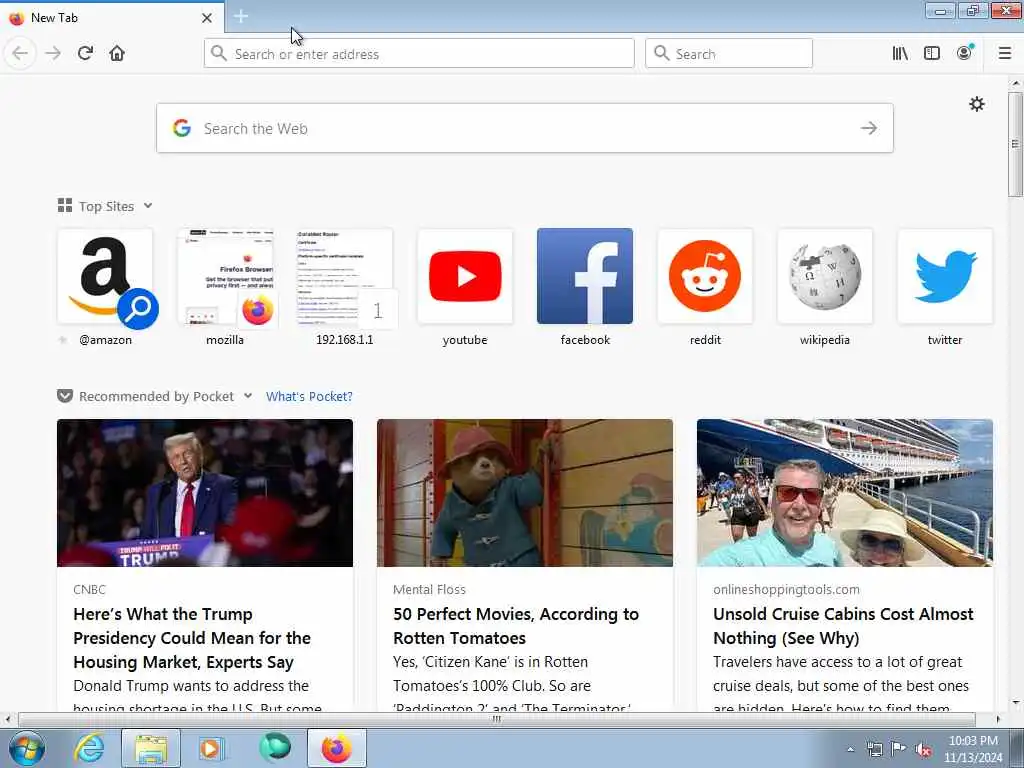Open the @amazon top site tile
This screenshot has height=768, width=1024.
coord(105,276)
